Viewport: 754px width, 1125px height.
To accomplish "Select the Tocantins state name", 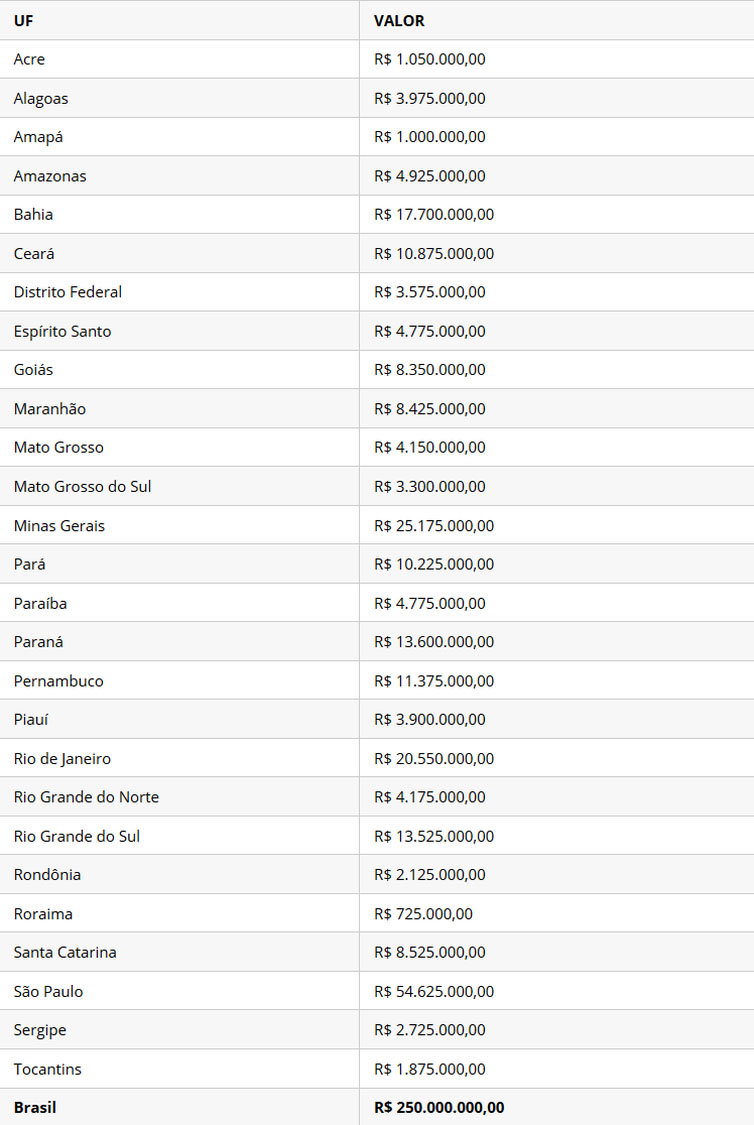I will (x=48, y=1069).
